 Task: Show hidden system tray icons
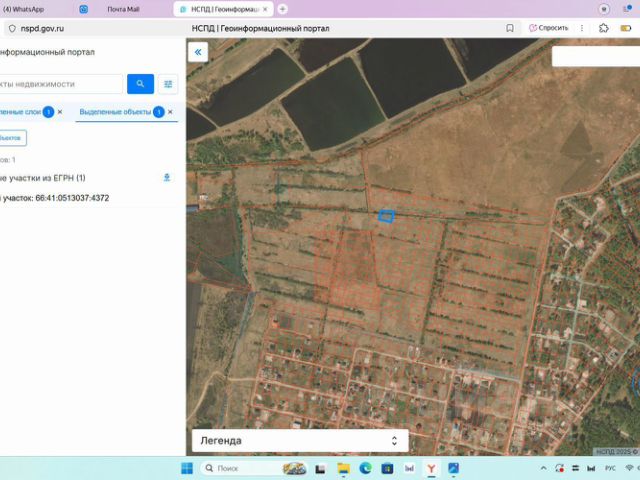click(x=544, y=468)
